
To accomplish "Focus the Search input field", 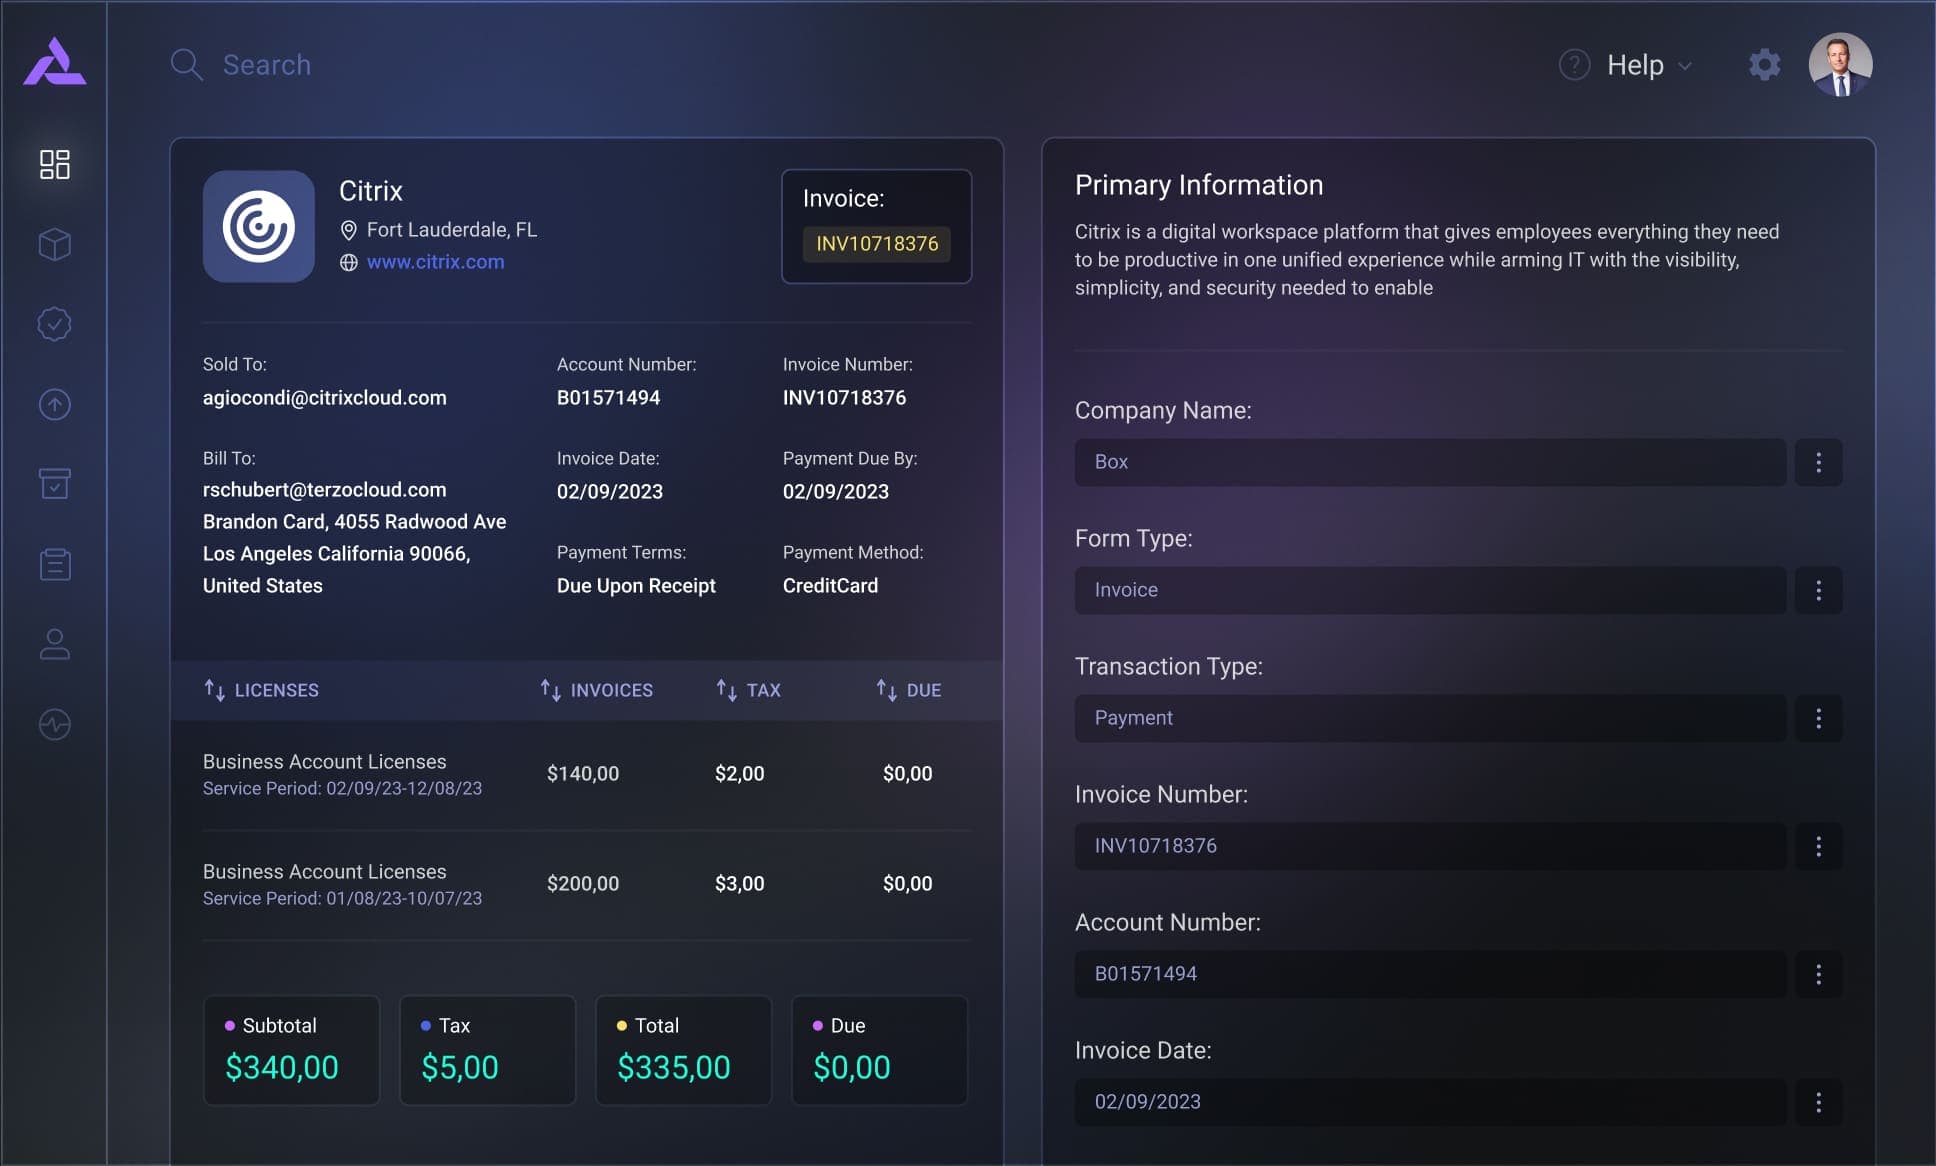I will [266, 65].
